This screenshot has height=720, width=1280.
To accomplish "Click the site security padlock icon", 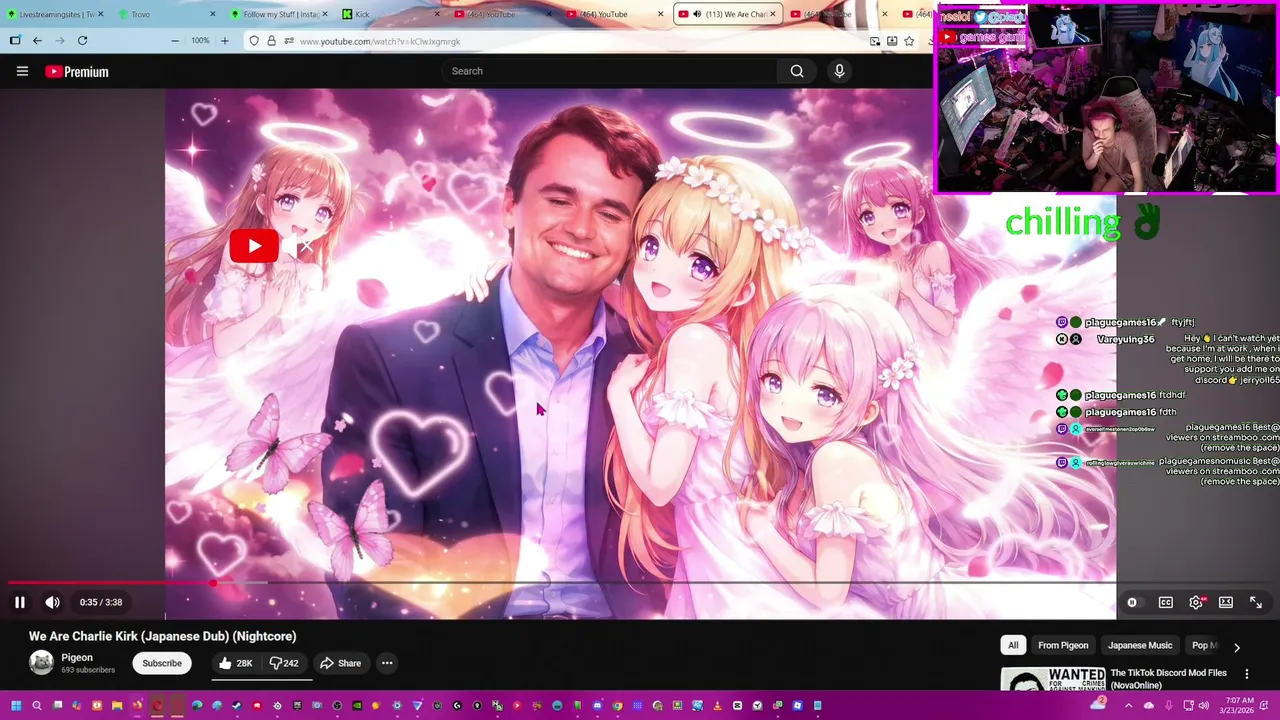I will tap(271, 41).
